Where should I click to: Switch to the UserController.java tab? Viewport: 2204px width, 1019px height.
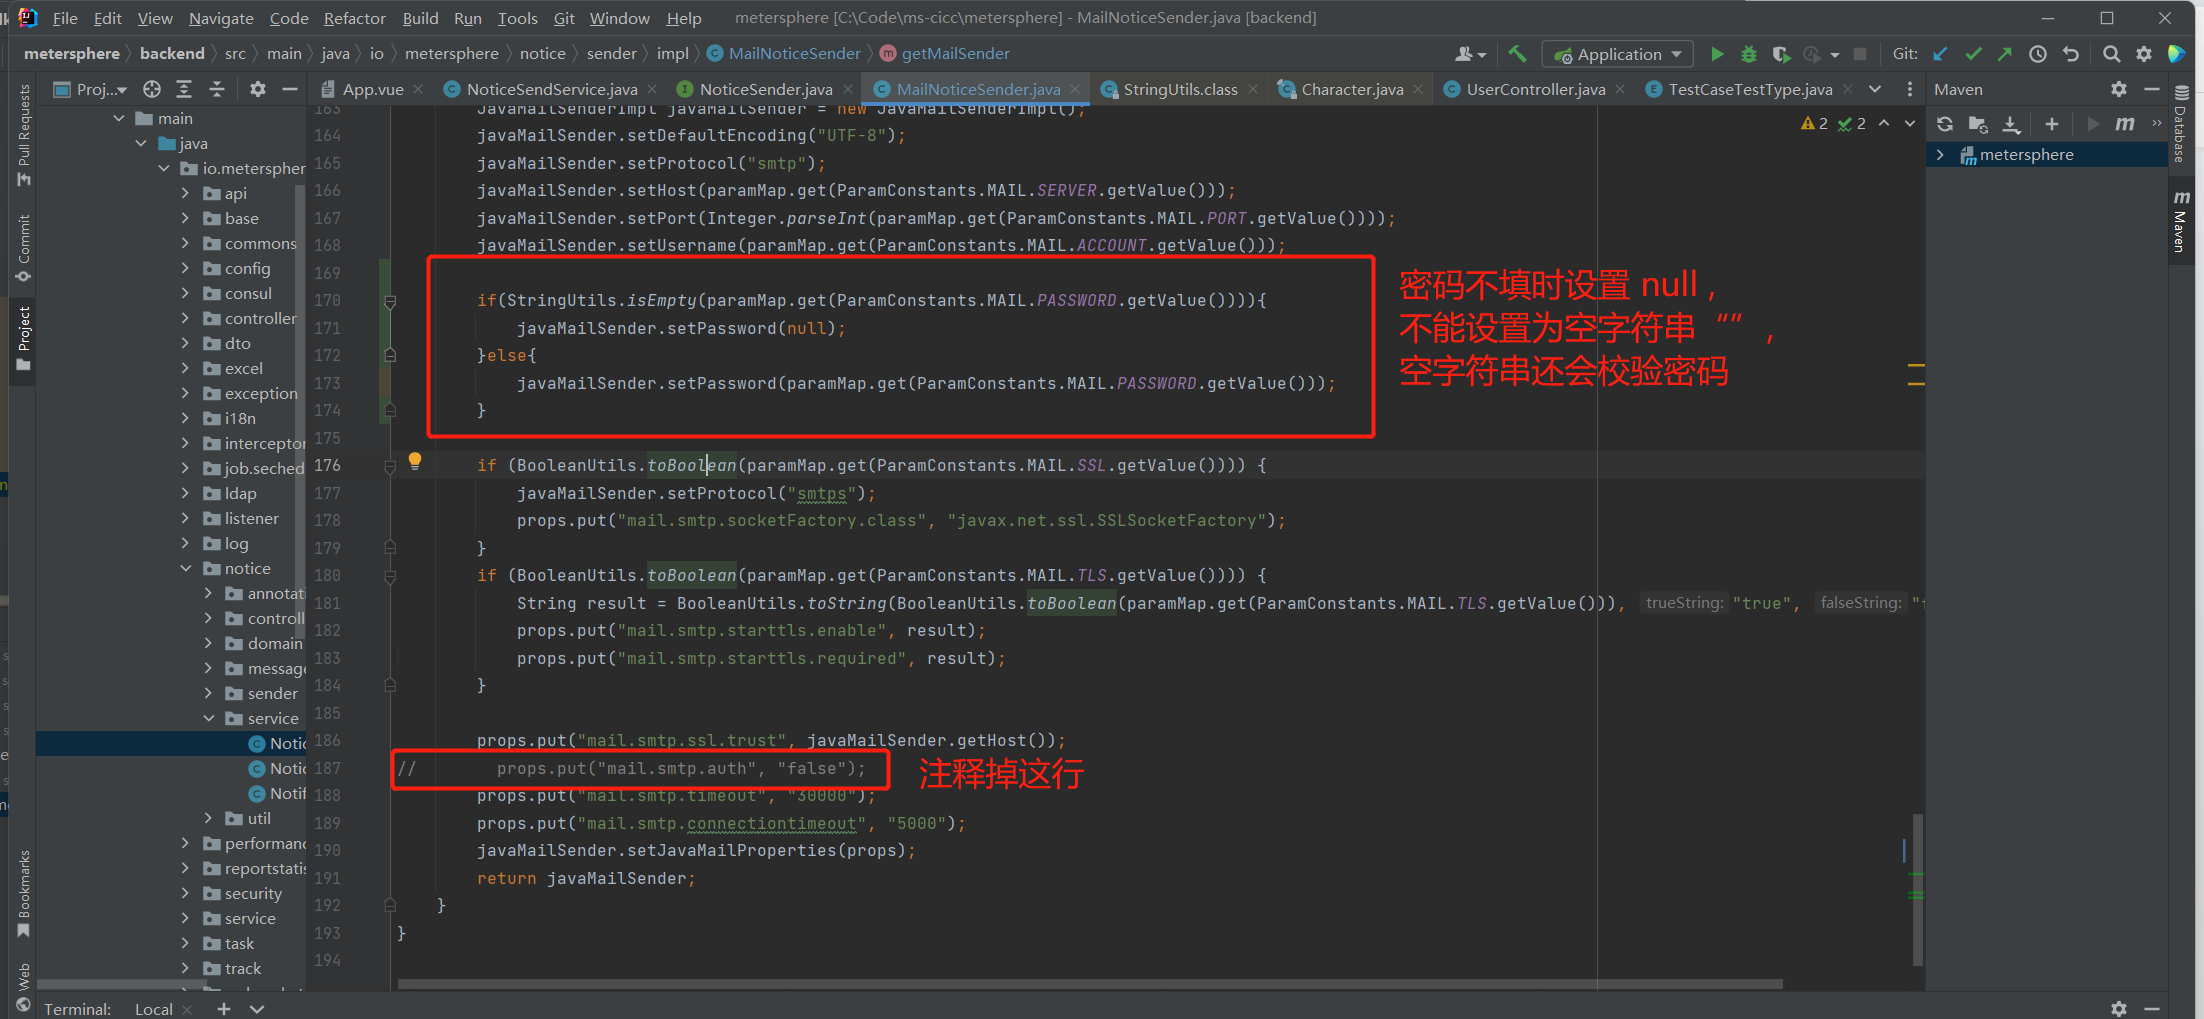point(1535,89)
